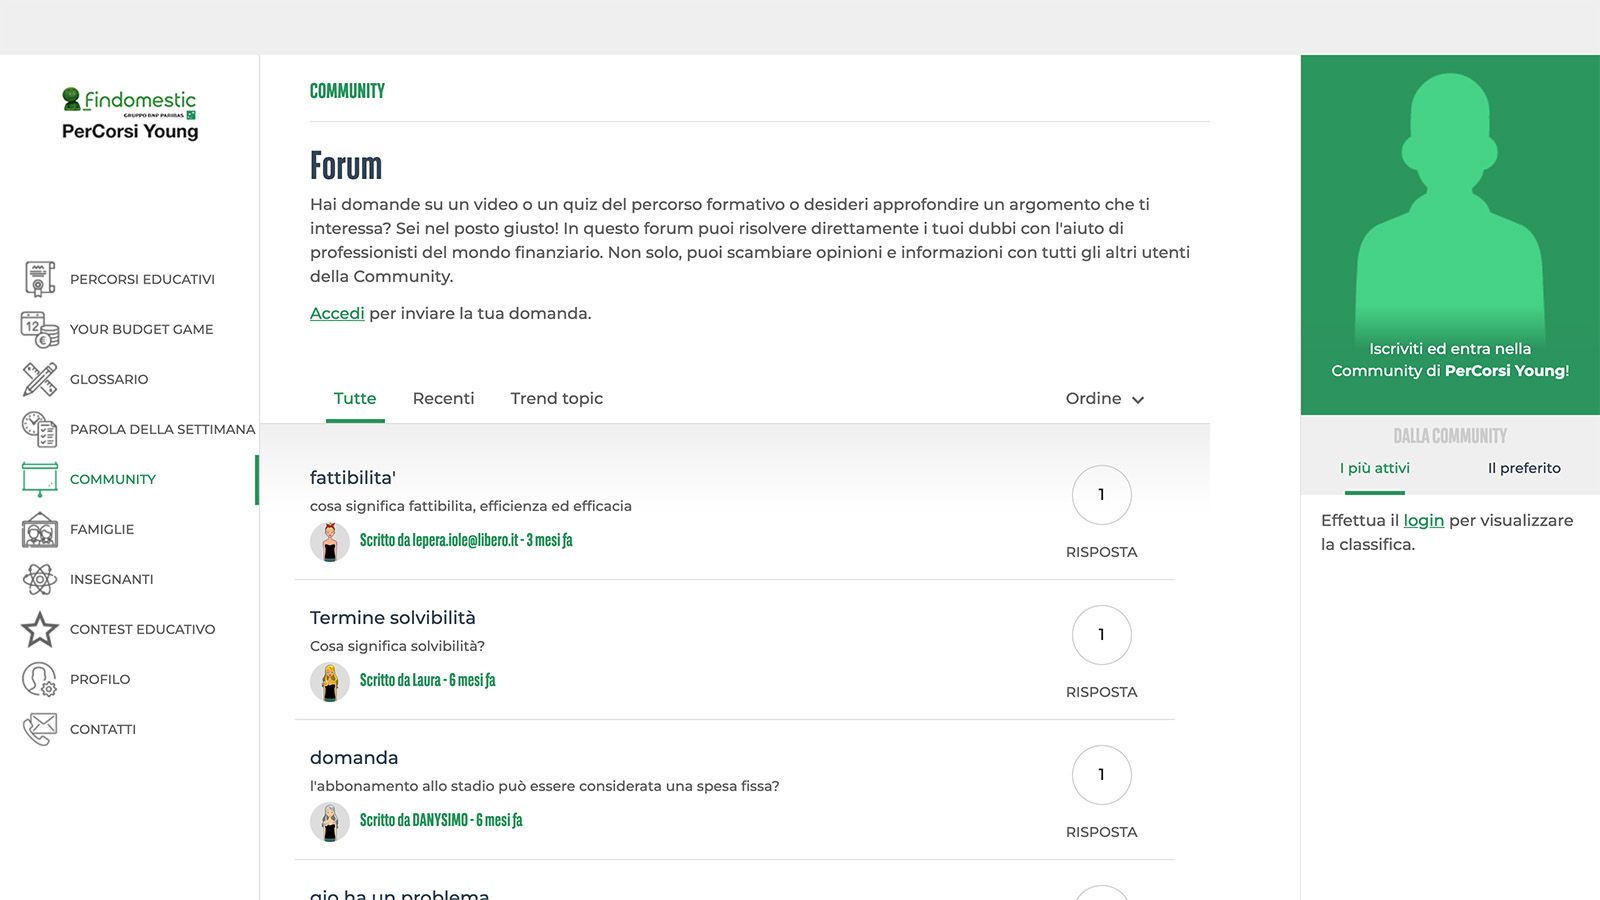Viewport: 1600px width, 900px height.
Task: Click reply count circle for domanda
Action: coord(1101,775)
